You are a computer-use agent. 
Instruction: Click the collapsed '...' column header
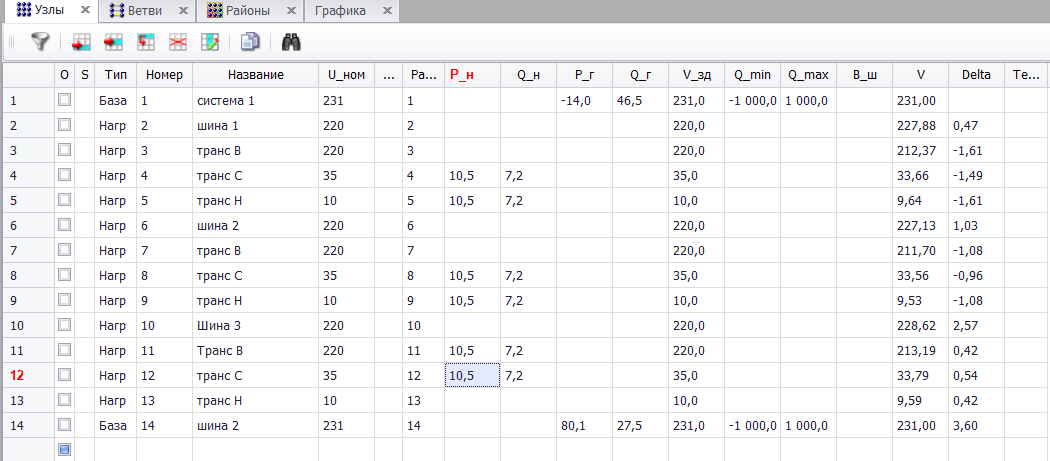click(x=389, y=75)
